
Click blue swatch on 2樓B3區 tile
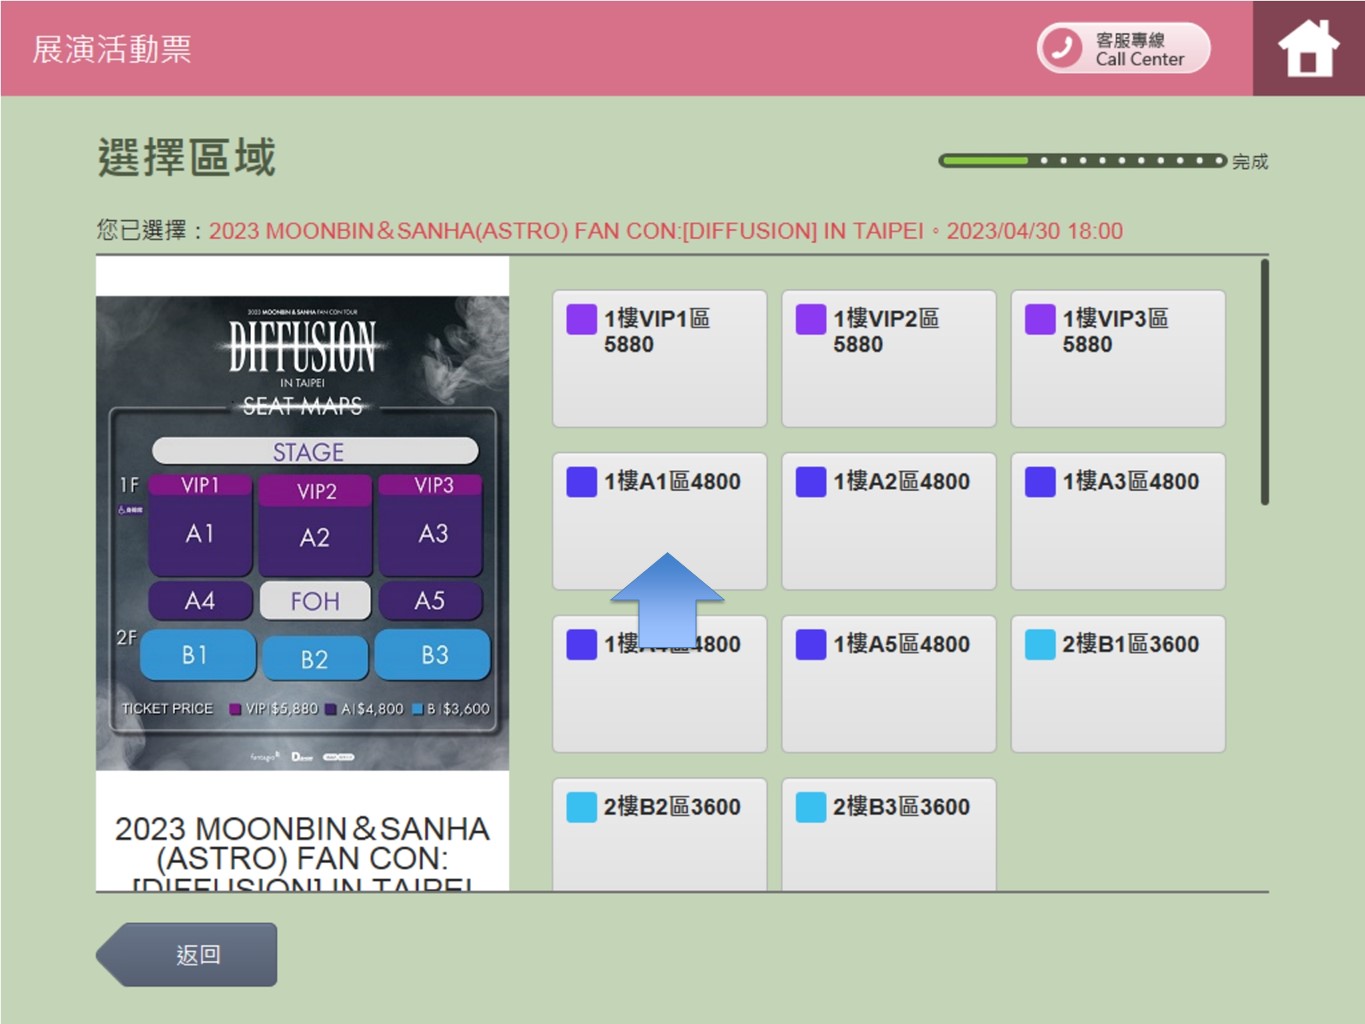pyautogui.click(x=811, y=807)
